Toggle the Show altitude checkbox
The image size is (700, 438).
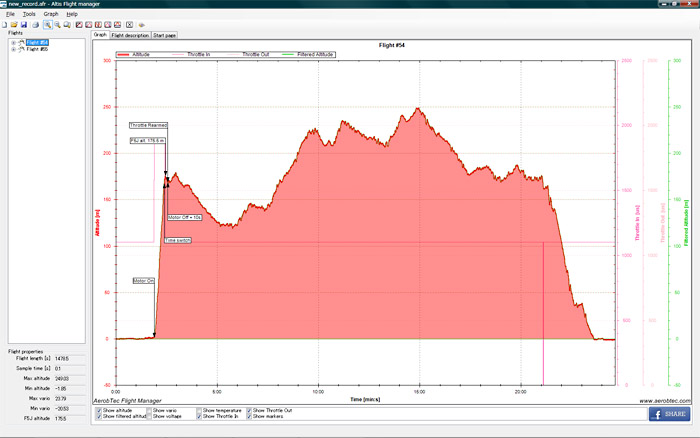coord(99,410)
